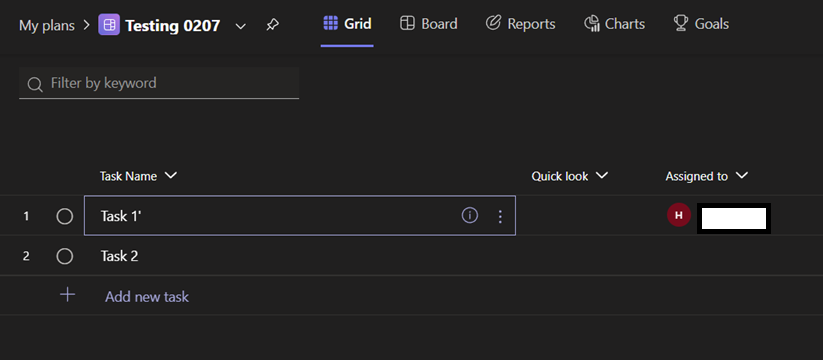The width and height of the screenshot is (823, 360).
Task: Expand the Testing 0207 plan dropdown
Action: click(240, 26)
